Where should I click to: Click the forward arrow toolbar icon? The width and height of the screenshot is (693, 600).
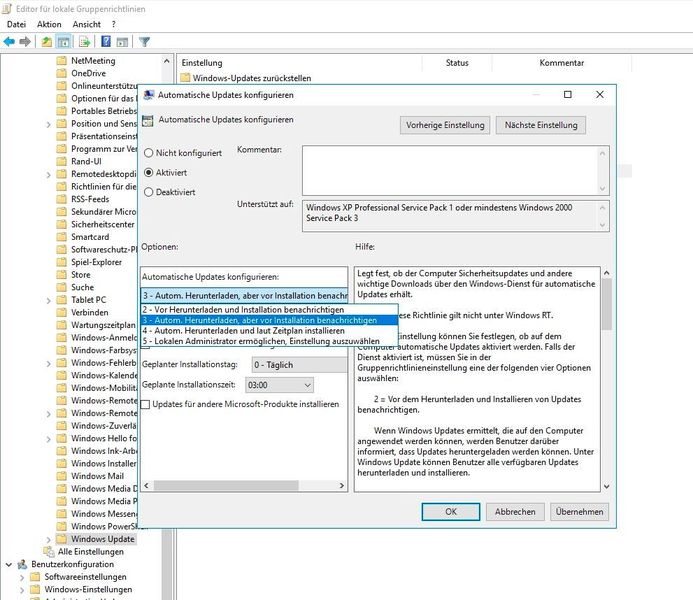(25, 42)
